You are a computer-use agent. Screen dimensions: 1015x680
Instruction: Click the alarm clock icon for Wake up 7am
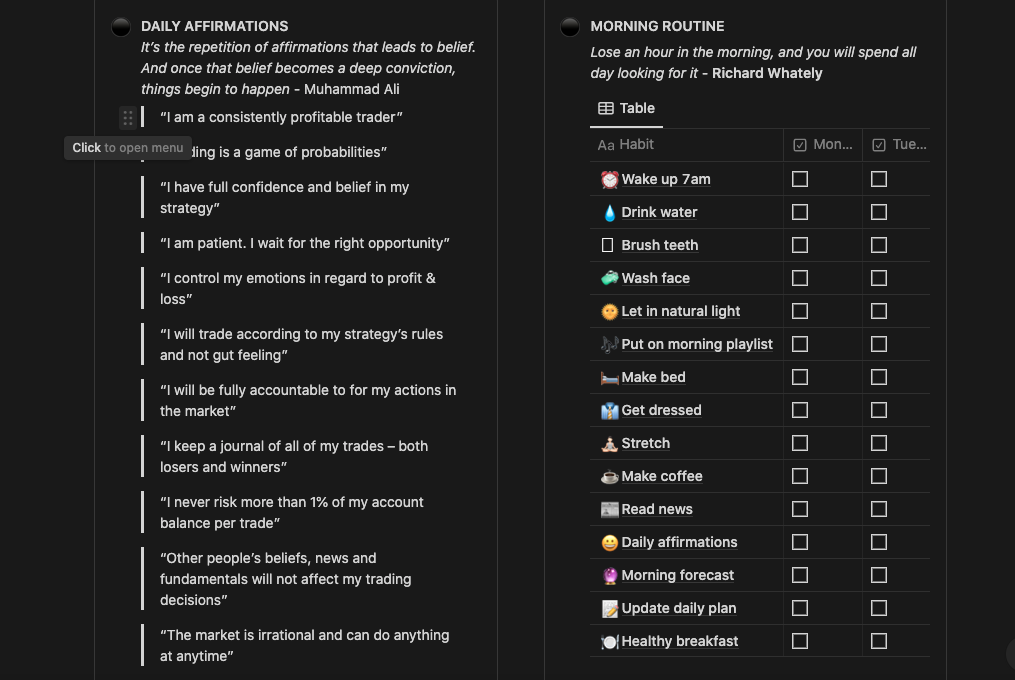[x=609, y=179]
